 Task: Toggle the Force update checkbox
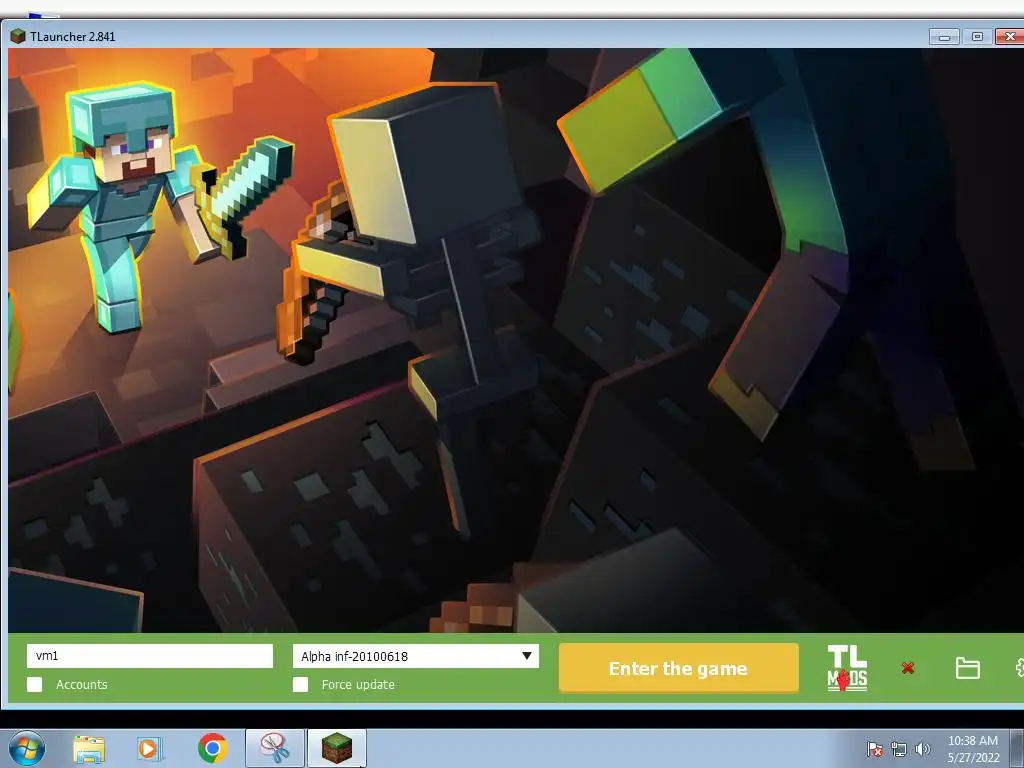tap(300, 684)
